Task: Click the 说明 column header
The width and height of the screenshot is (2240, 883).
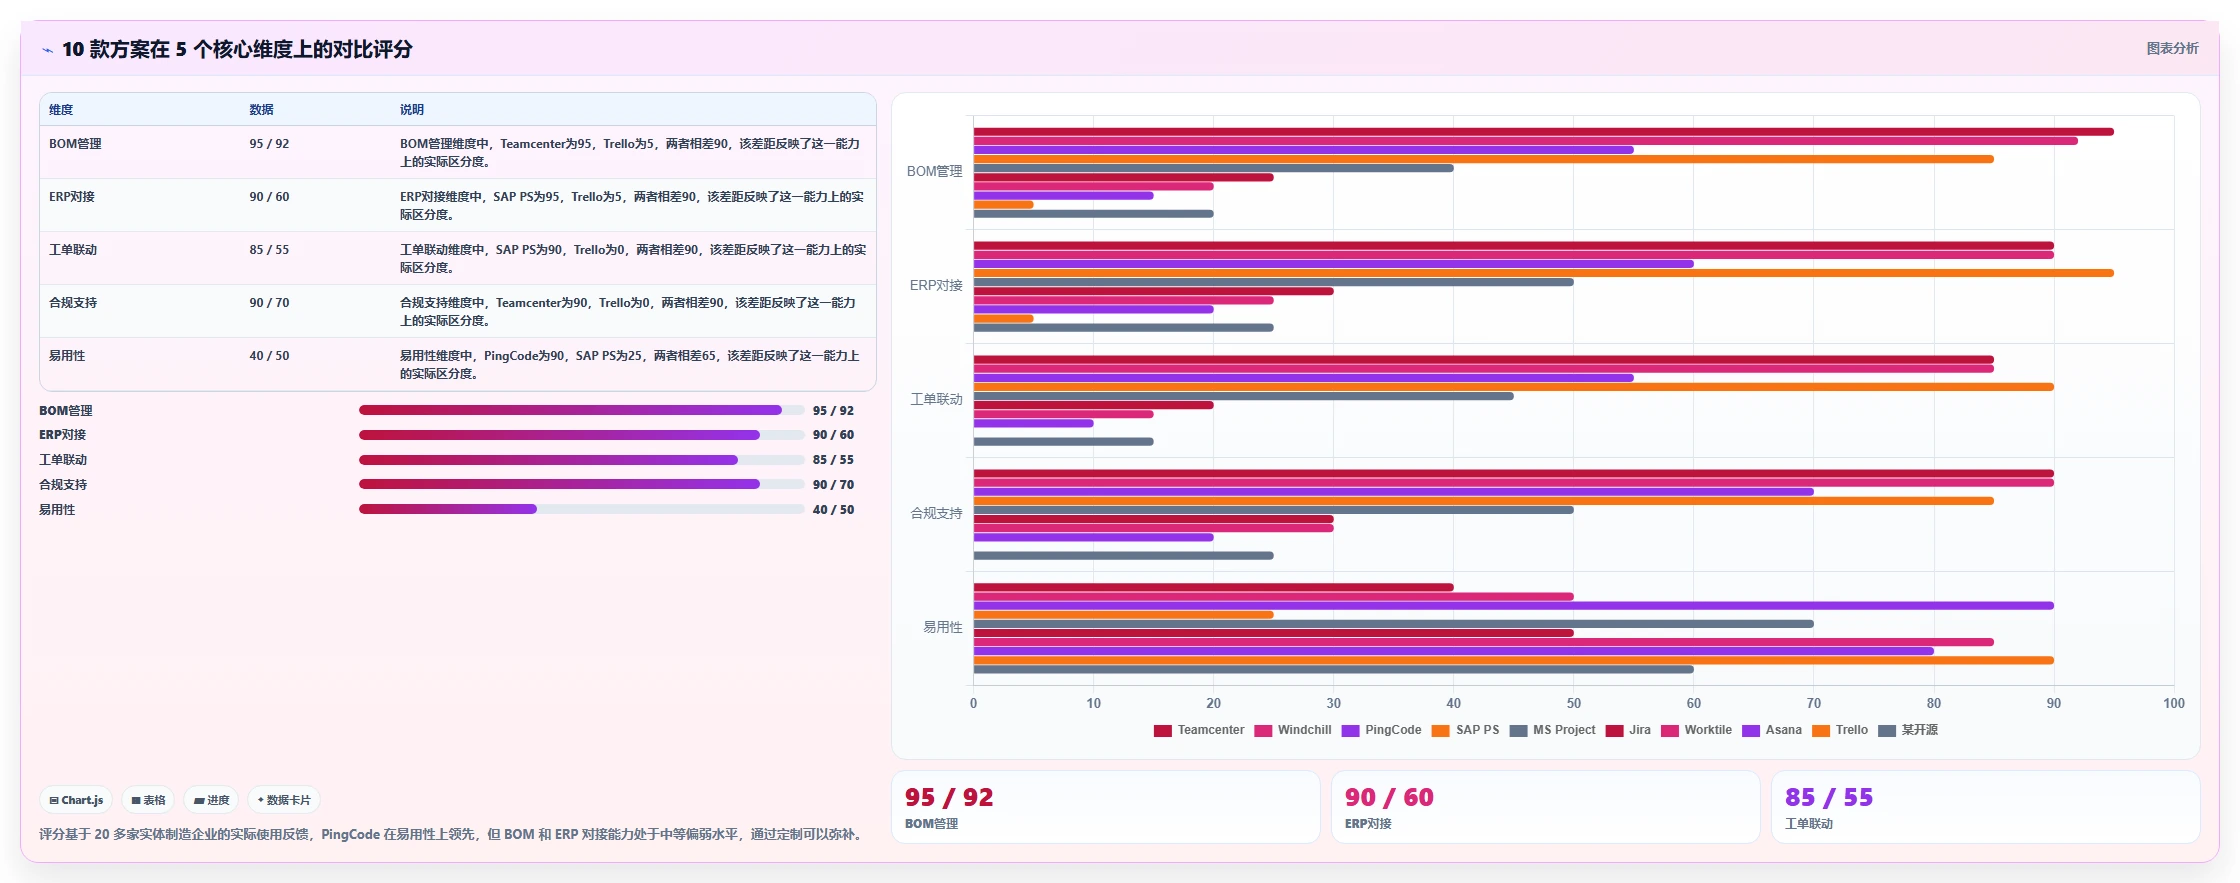Action: 412,110
